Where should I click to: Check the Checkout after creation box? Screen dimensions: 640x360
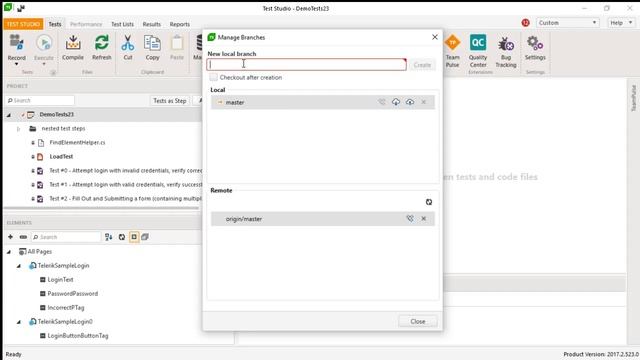click(213, 77)
